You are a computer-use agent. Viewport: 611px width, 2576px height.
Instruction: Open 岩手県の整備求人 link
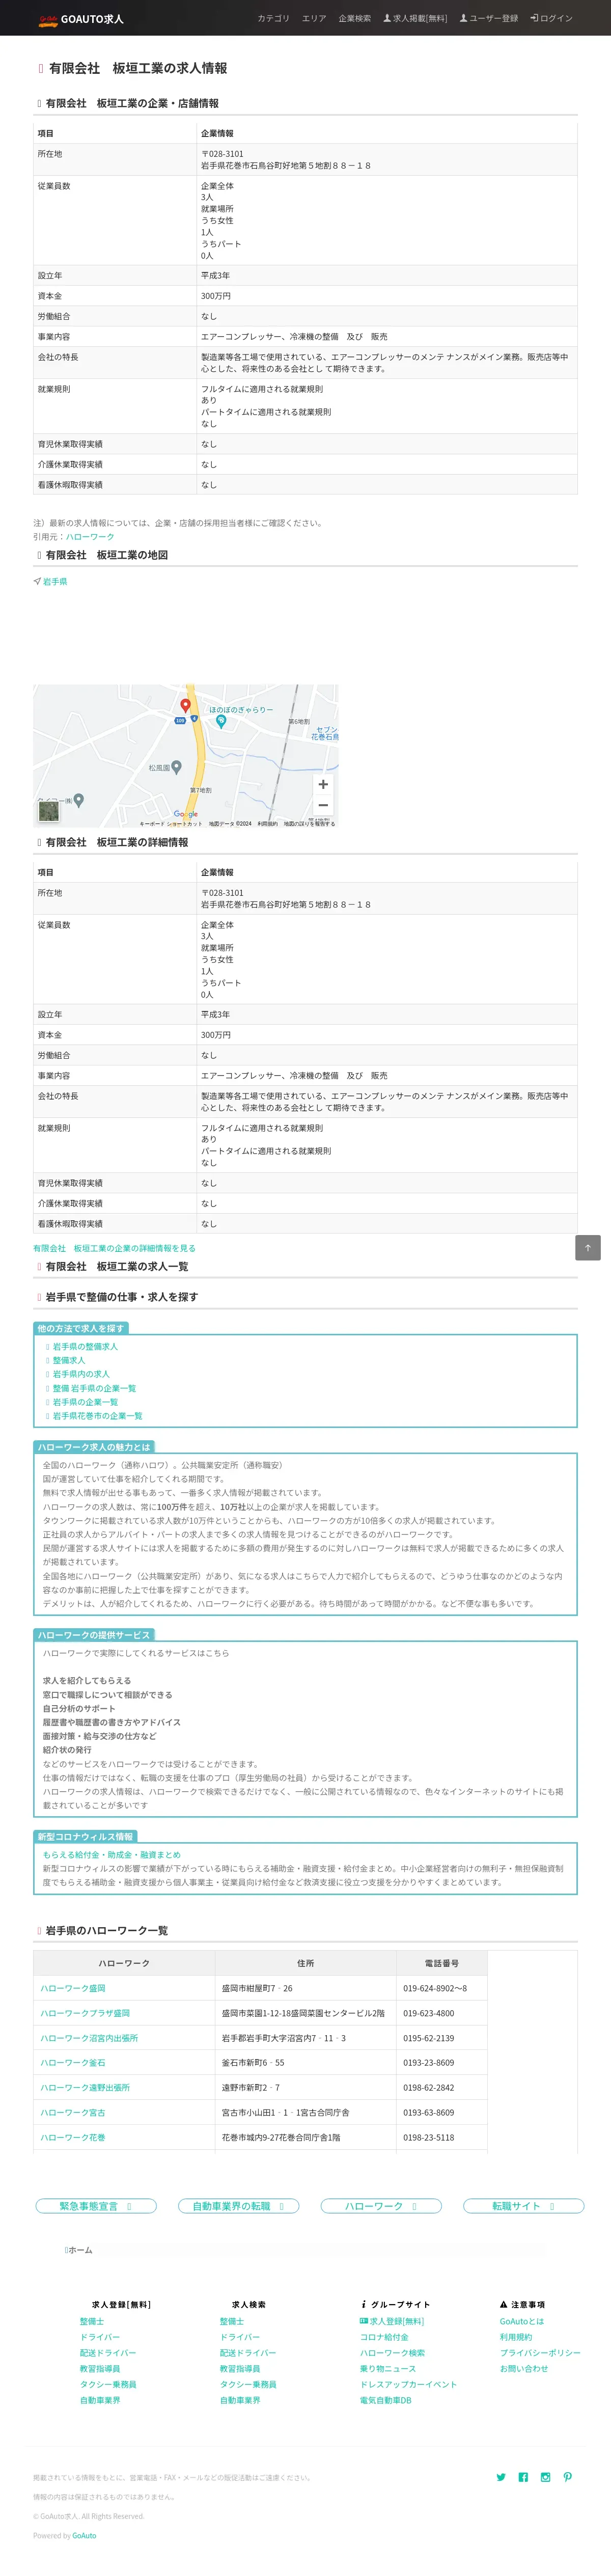pyautogui.click(x=85, y=1346)
